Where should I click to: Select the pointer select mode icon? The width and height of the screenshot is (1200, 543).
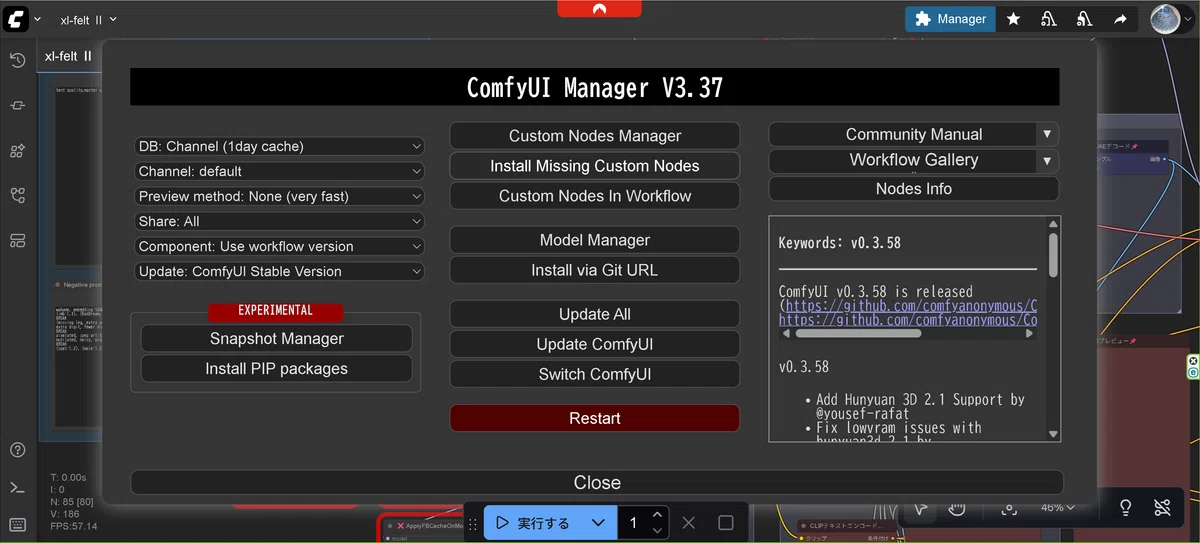920,508
